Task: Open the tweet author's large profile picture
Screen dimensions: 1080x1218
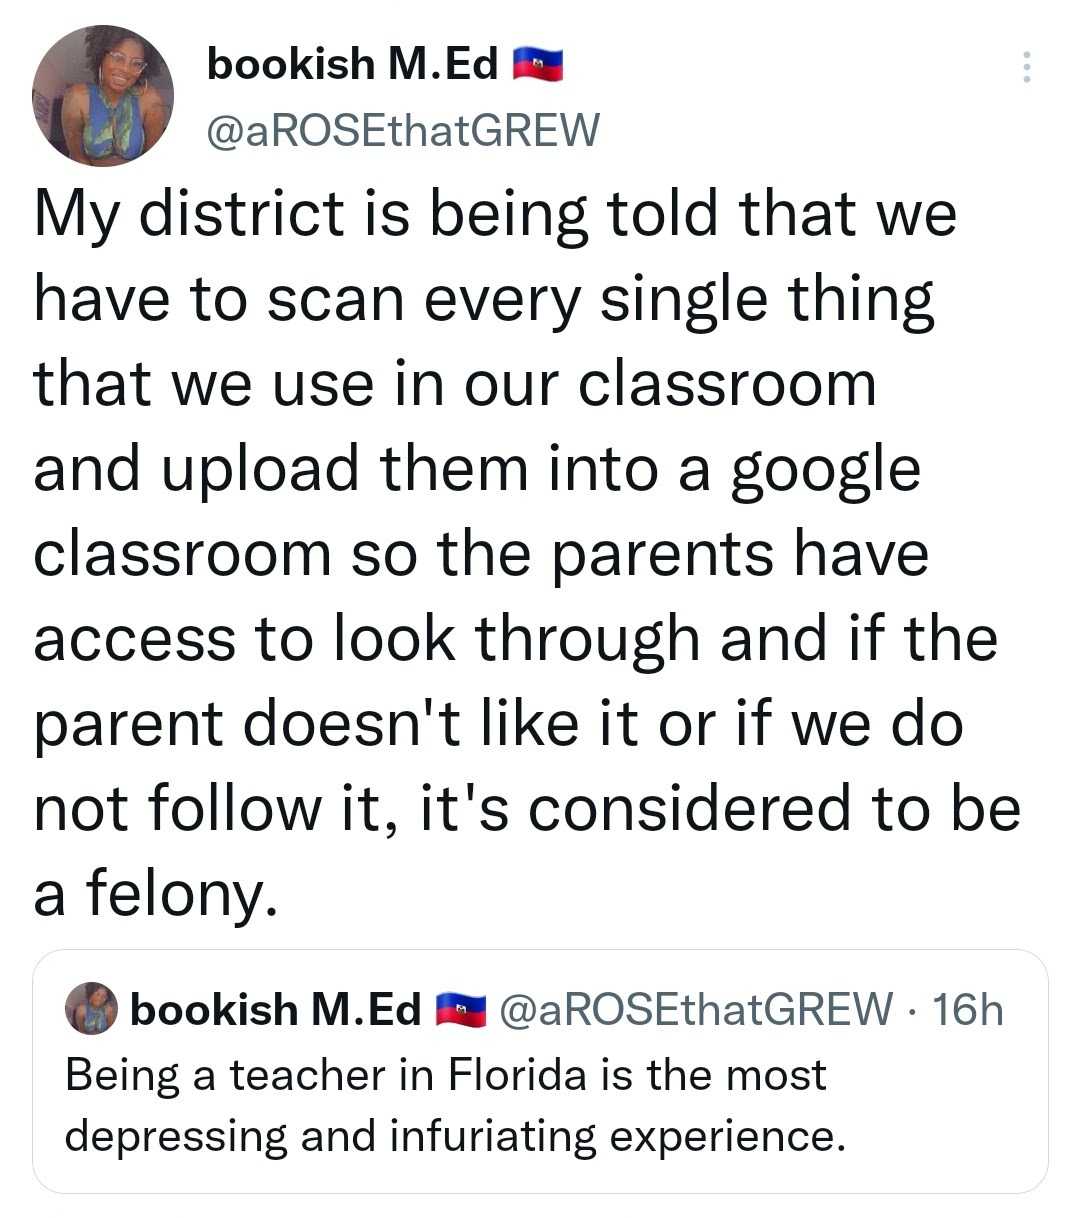Action: (x=103, y=95)
